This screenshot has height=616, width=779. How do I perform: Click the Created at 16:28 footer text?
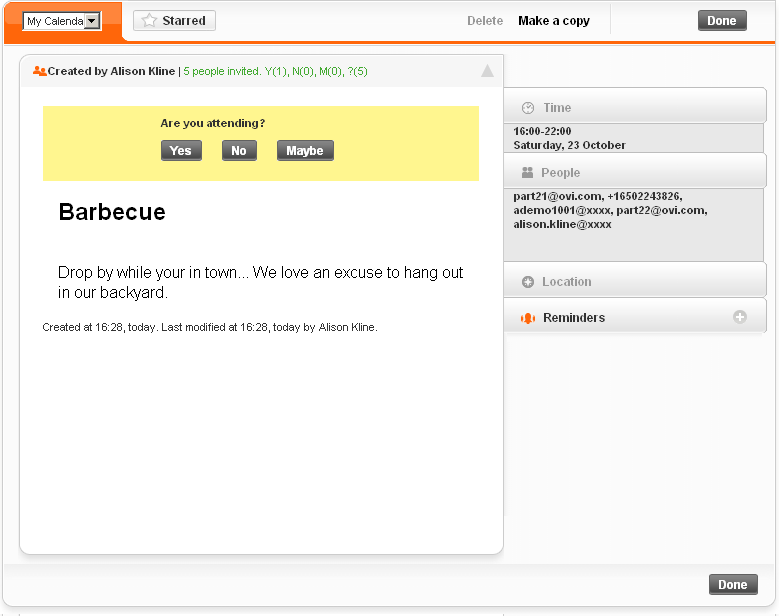pyautogui.click(x=210, y=327)
